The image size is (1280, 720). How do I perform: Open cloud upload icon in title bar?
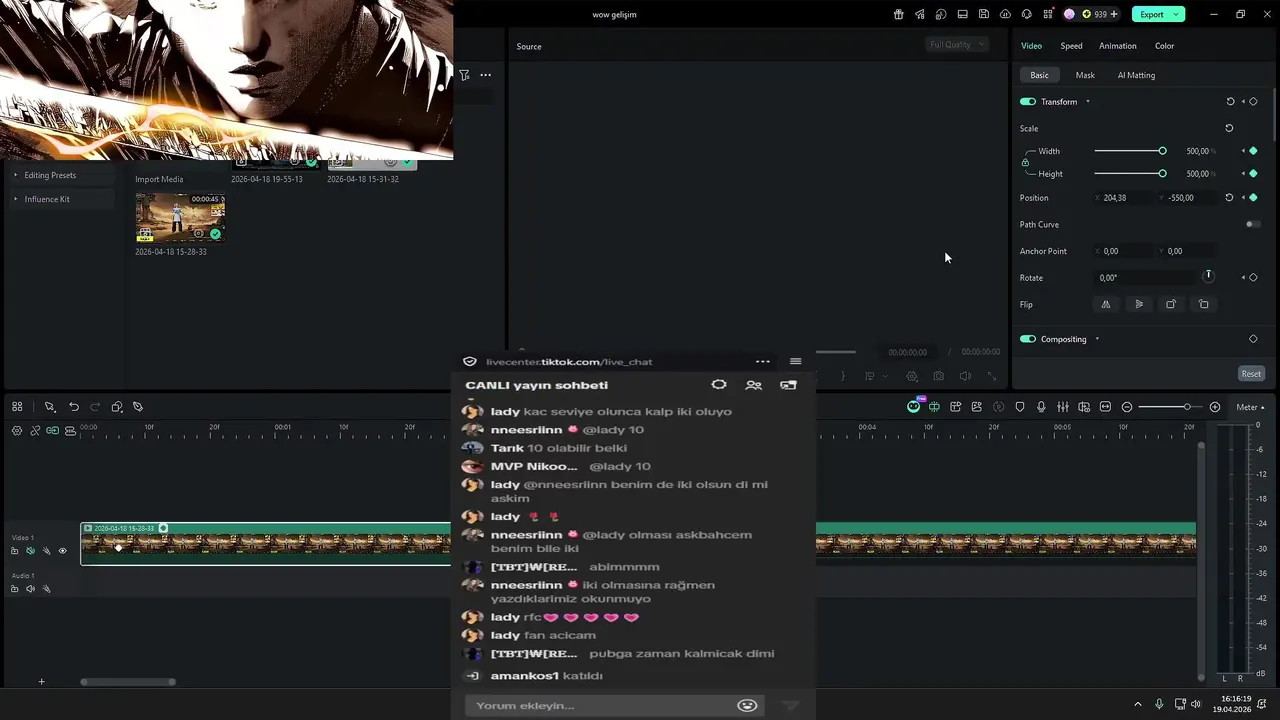(1005, 14)
